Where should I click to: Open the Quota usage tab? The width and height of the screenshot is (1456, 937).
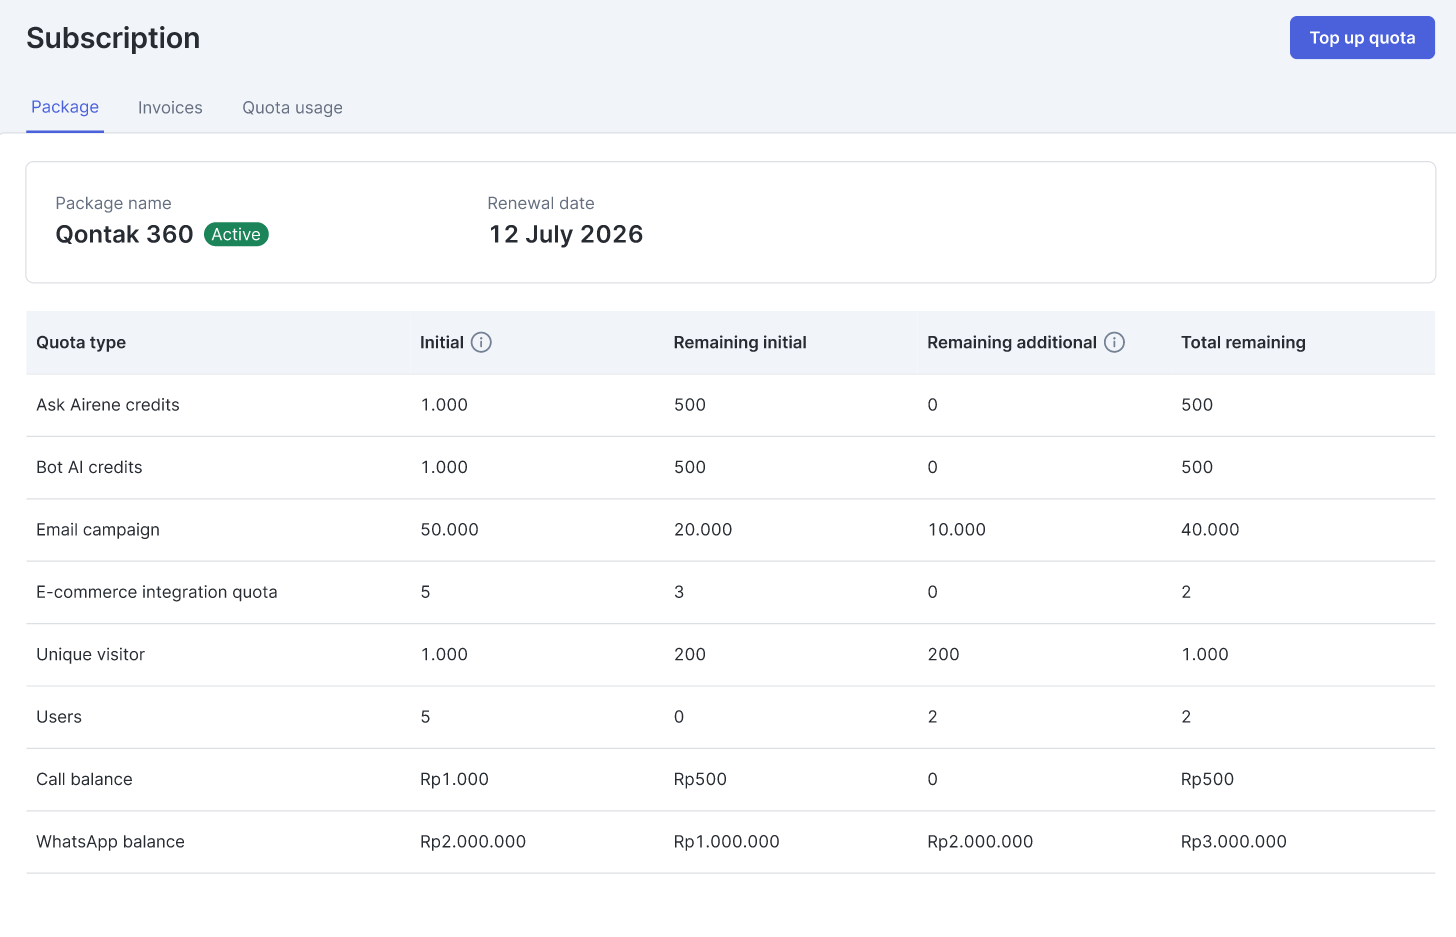tap(292, 108)
